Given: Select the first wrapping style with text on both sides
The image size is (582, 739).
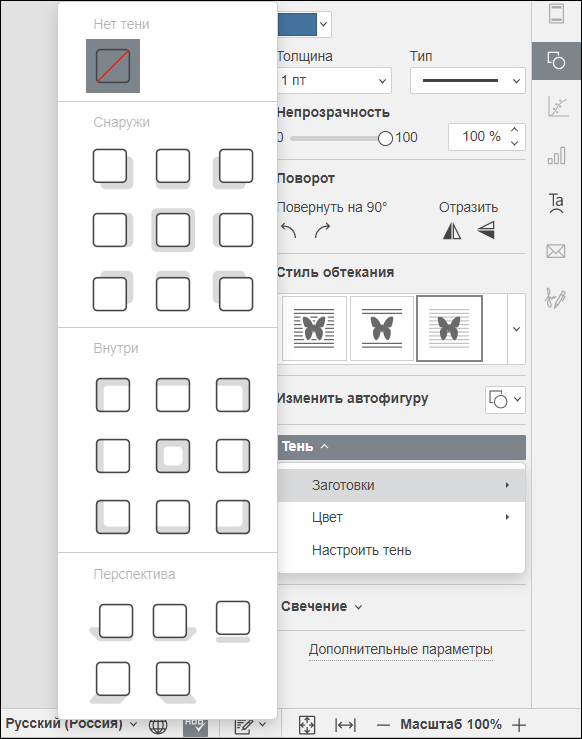Looking at the screenshot, I should tap(314, 328).
